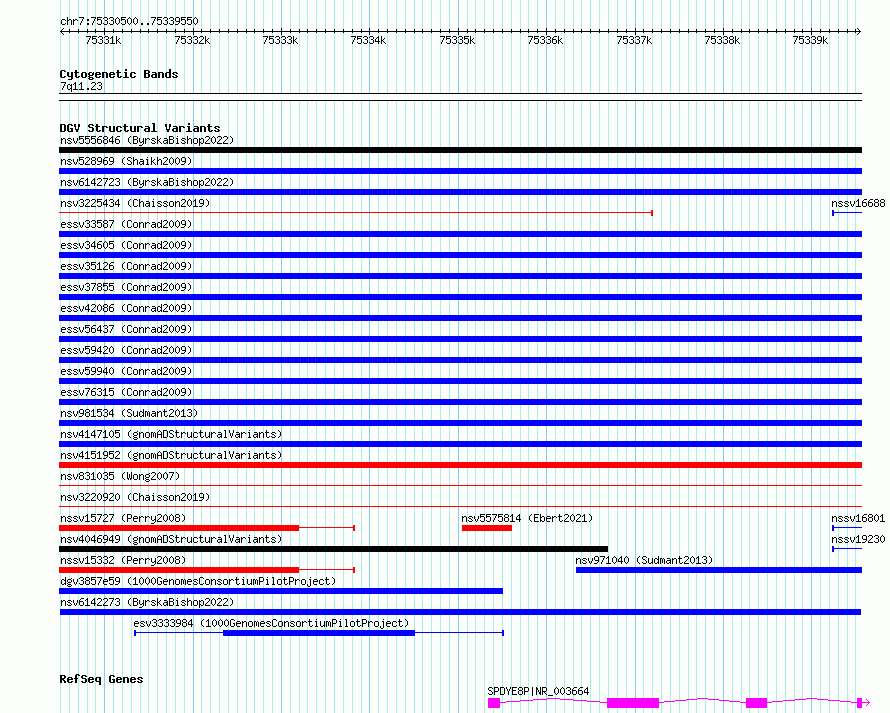The image size is (890, 713).
Task: Click the nsv5556846 (ByrskaBishop2022) variant label
Action: pyautogui.click(x=147, y=140)
